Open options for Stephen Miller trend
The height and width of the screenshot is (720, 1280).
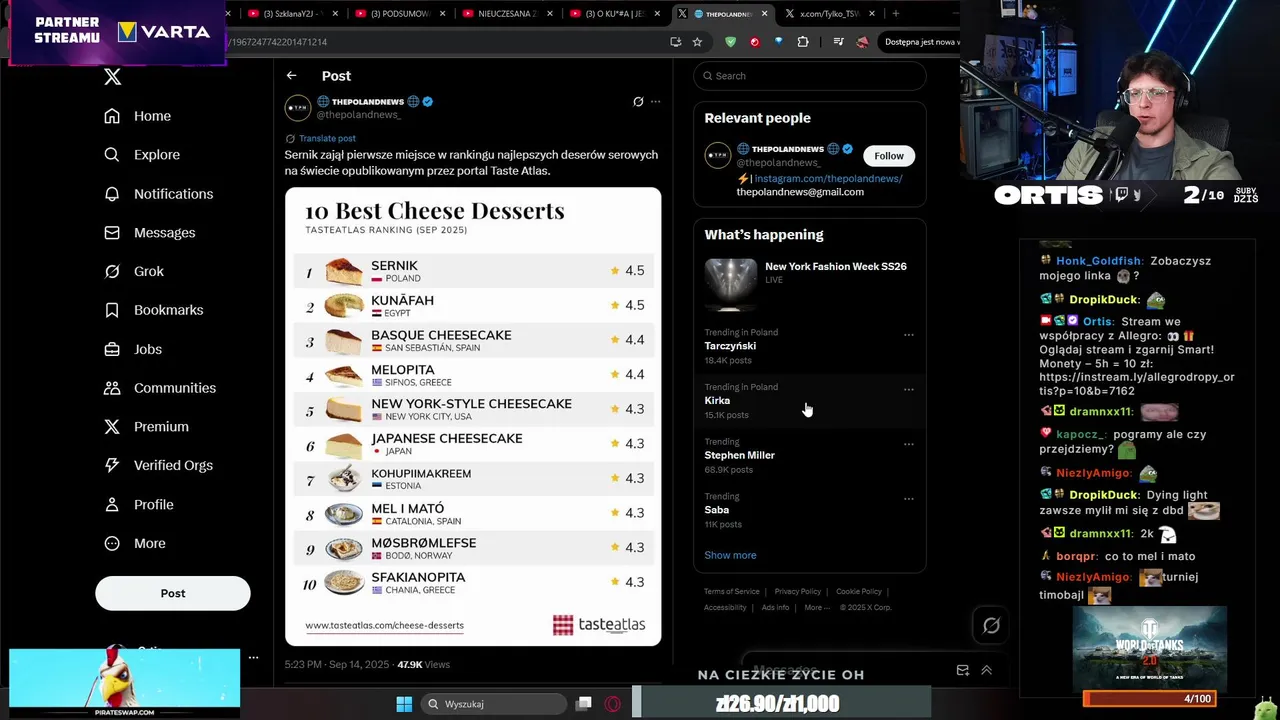(909, 444)
